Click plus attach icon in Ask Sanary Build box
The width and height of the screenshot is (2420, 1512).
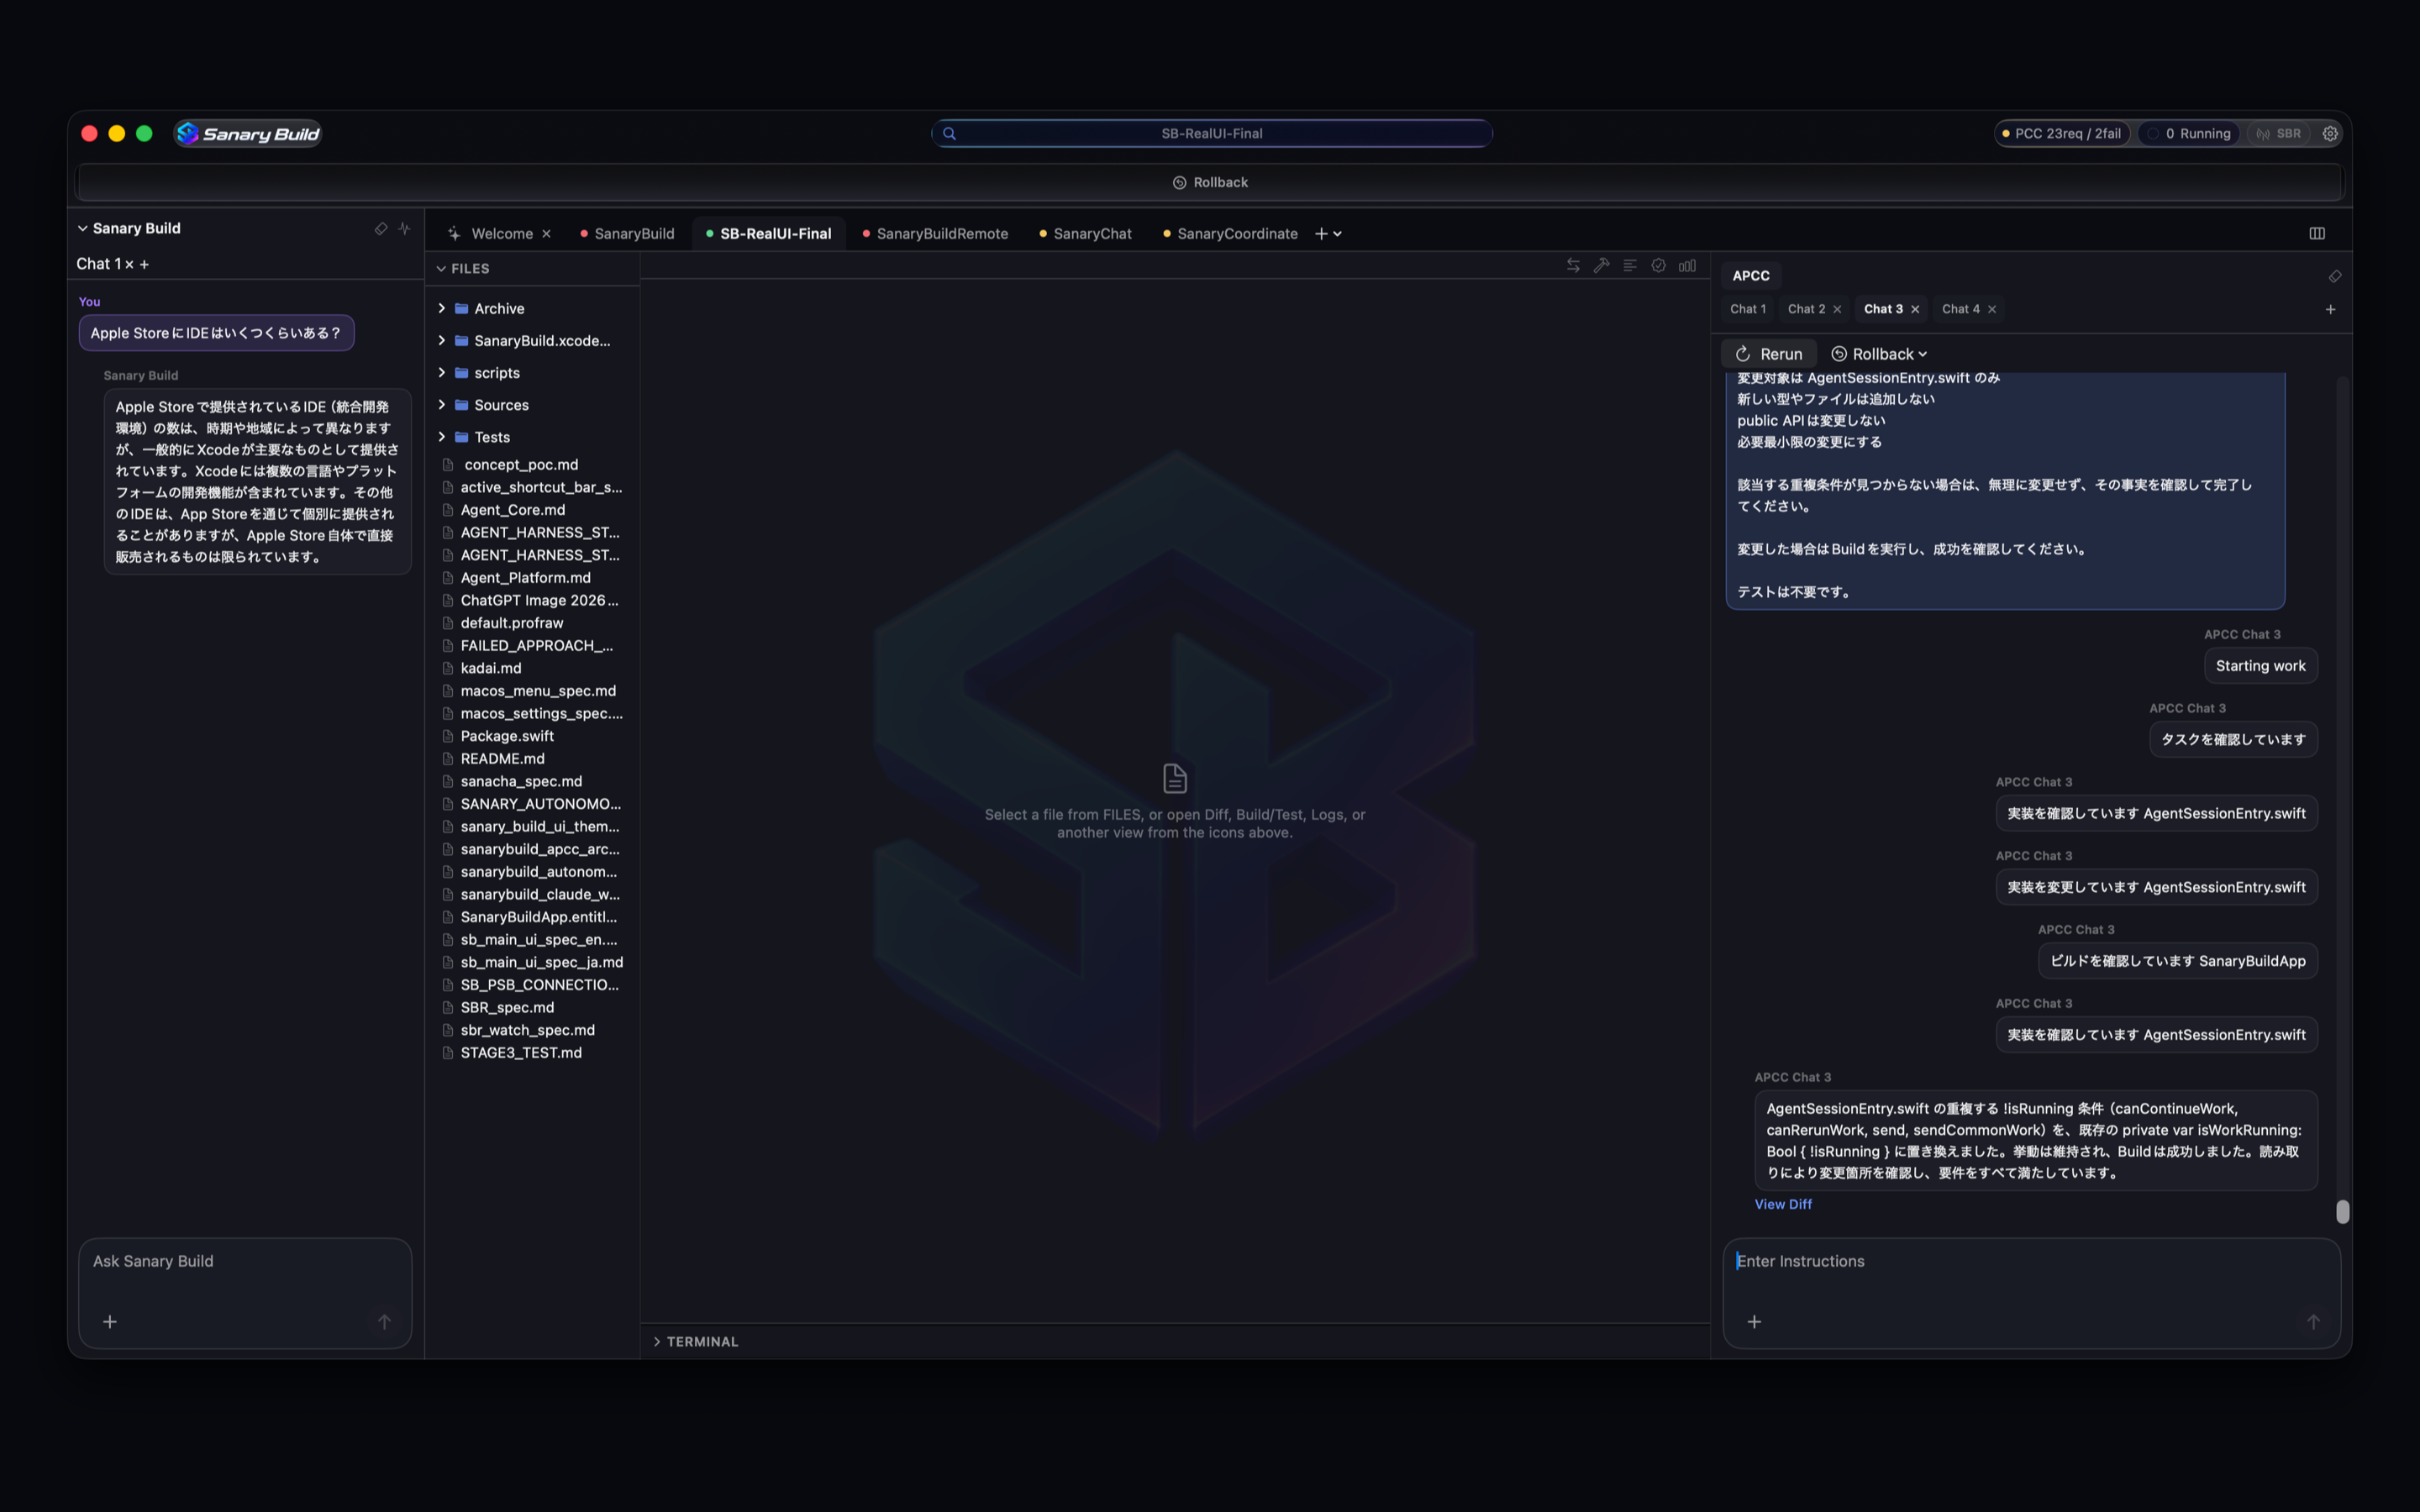point(110,1322)
